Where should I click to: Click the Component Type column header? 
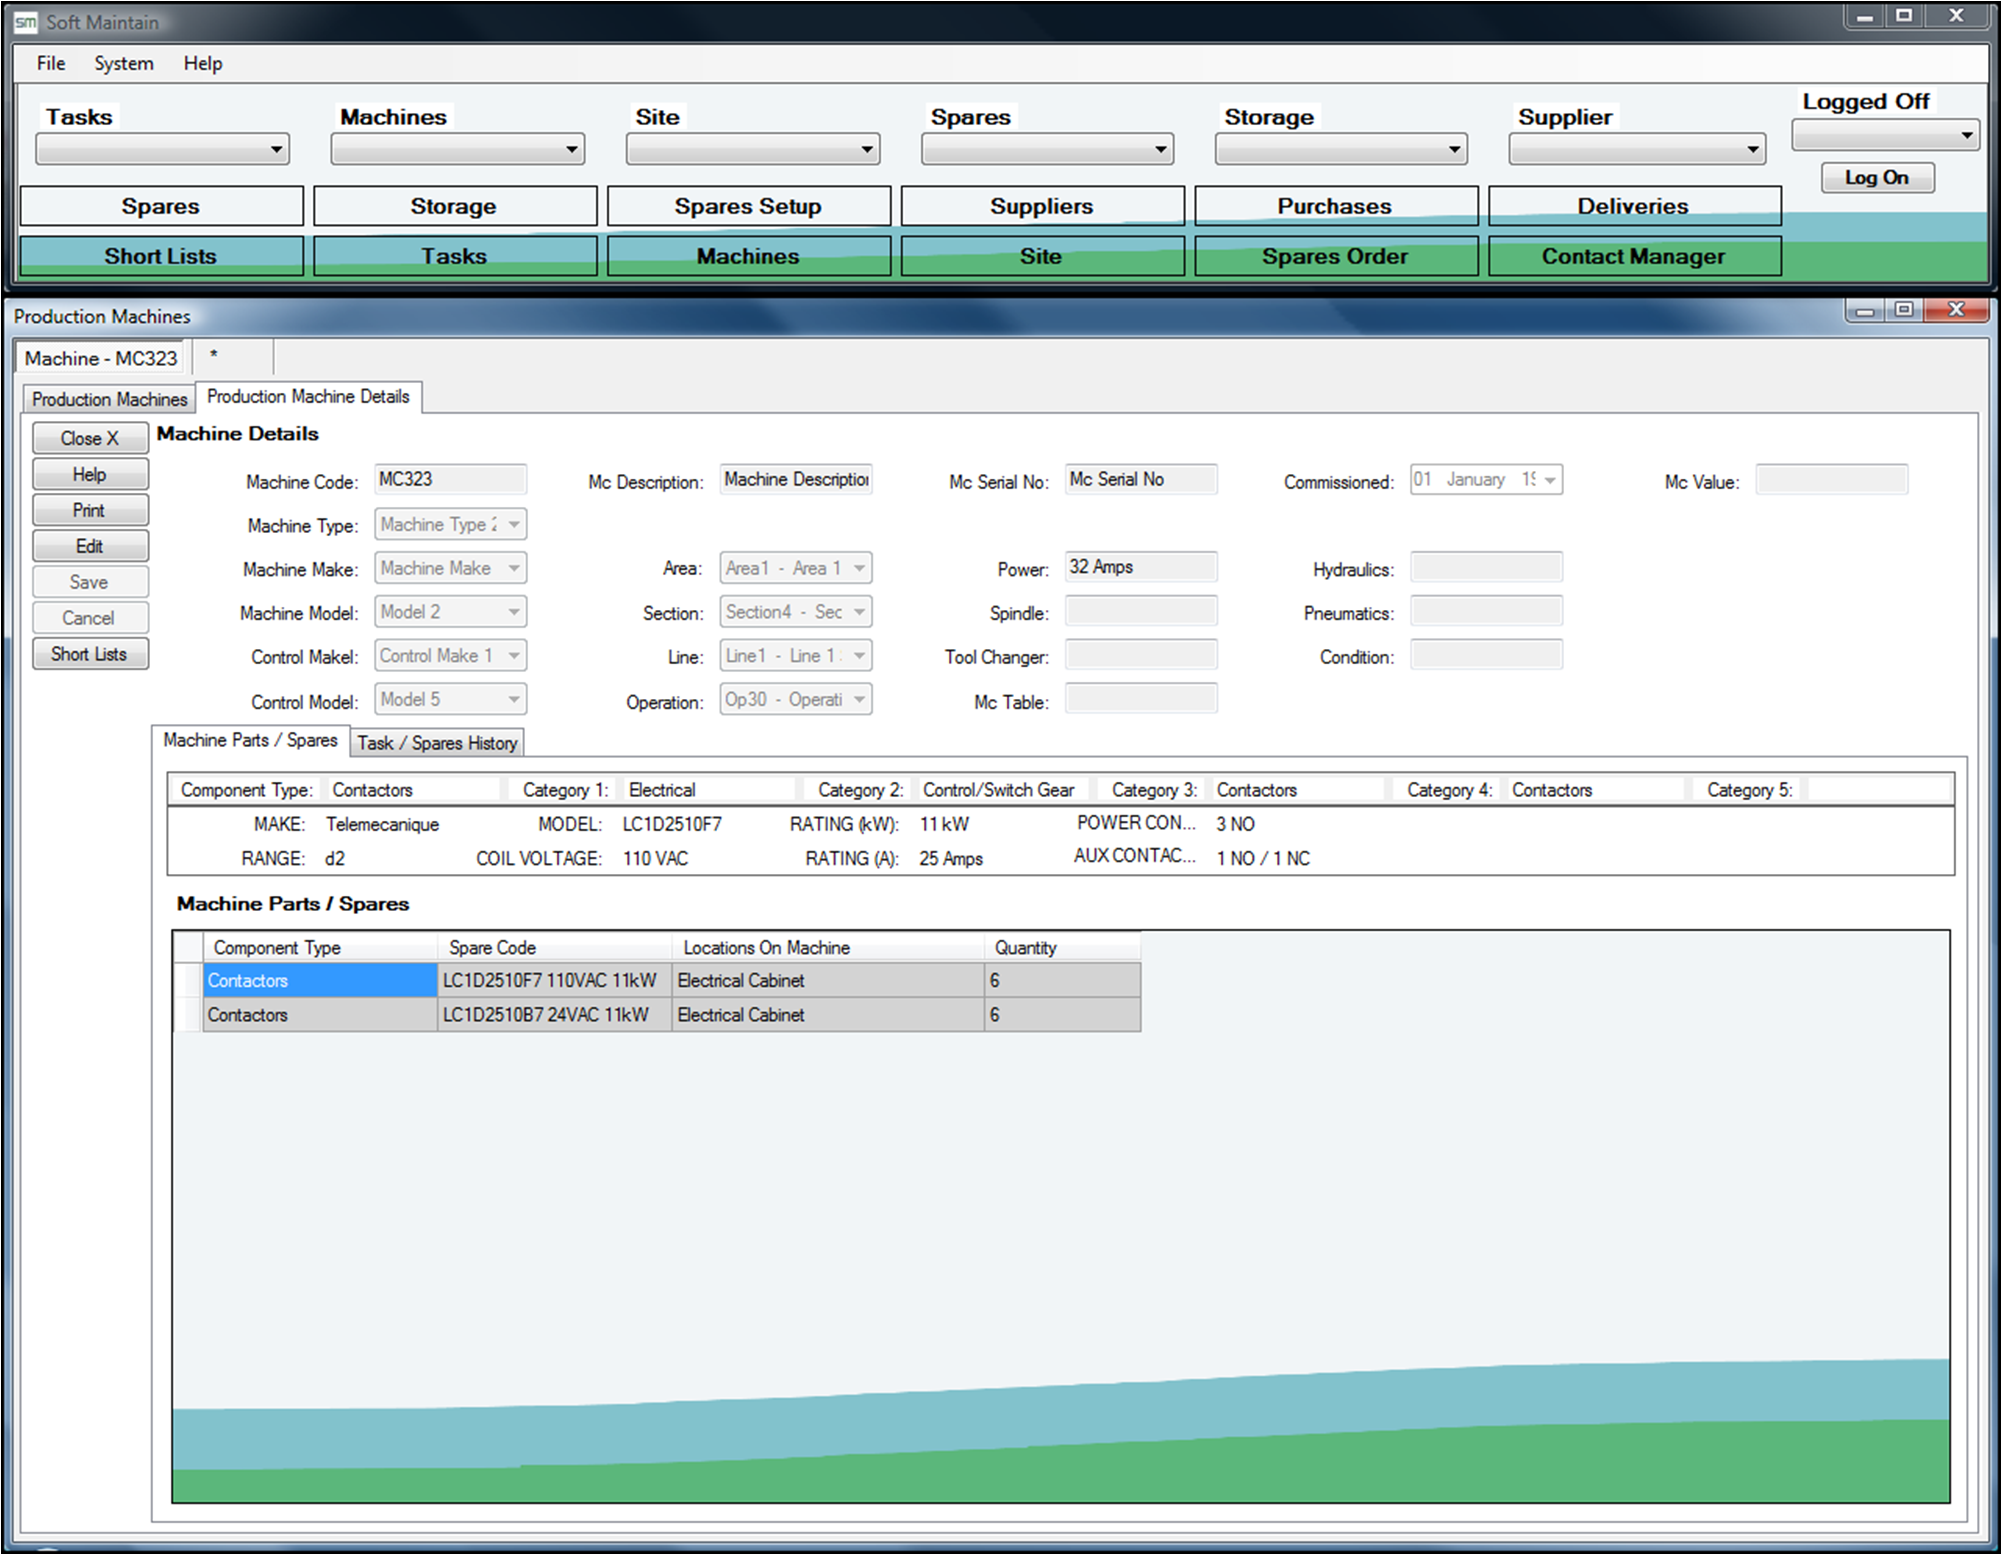pos(320,947)
